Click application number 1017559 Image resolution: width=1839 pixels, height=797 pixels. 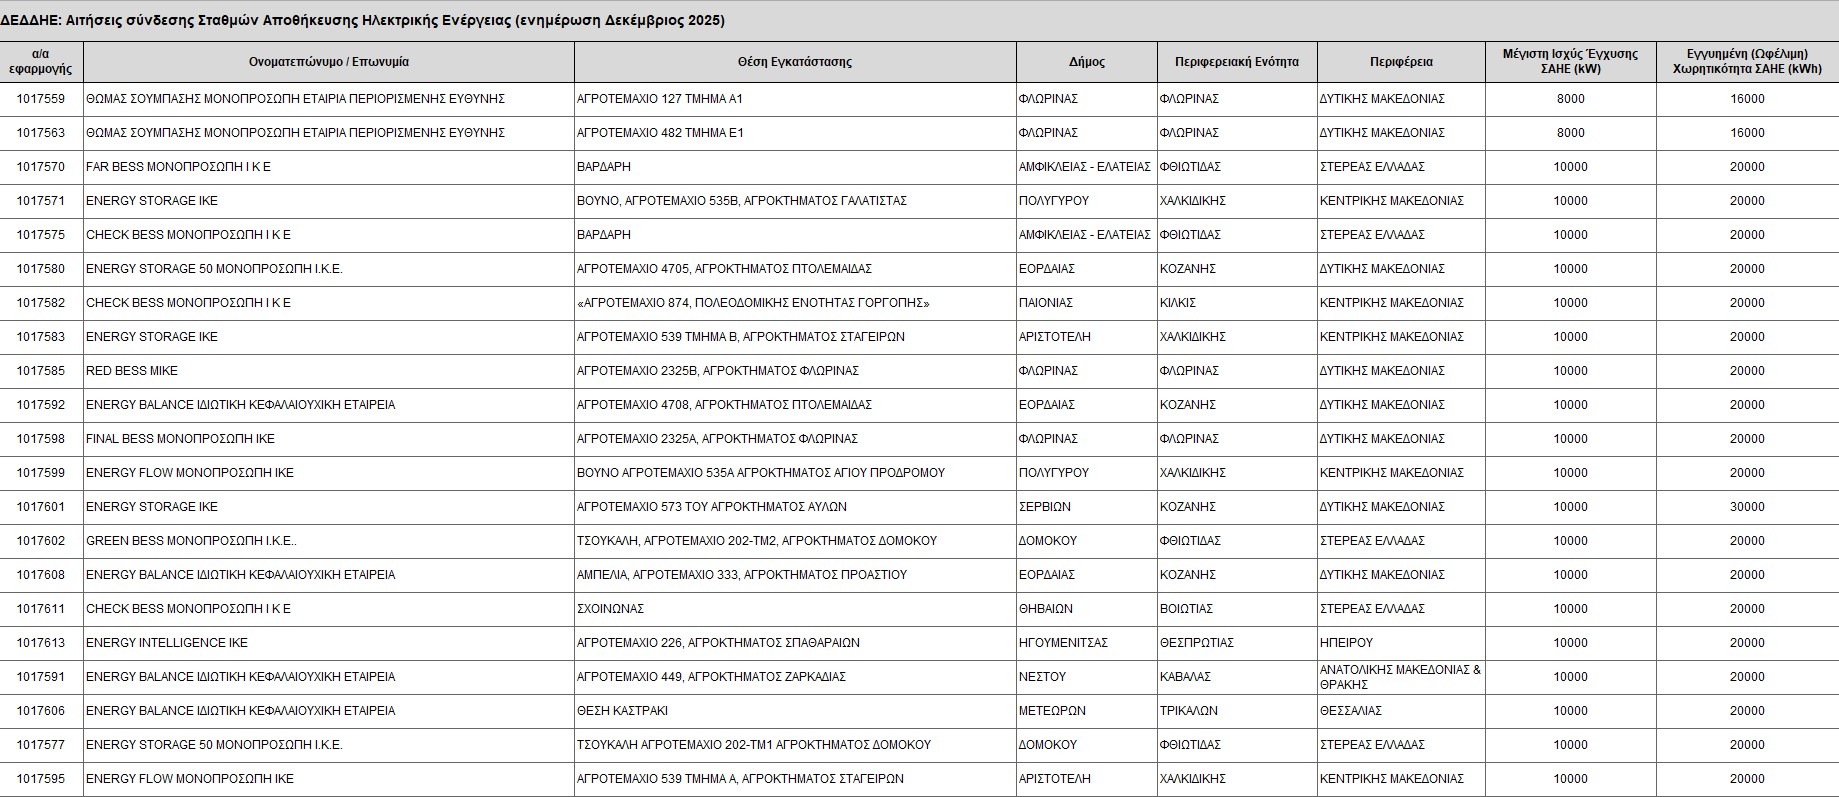(x=41, y=99)
